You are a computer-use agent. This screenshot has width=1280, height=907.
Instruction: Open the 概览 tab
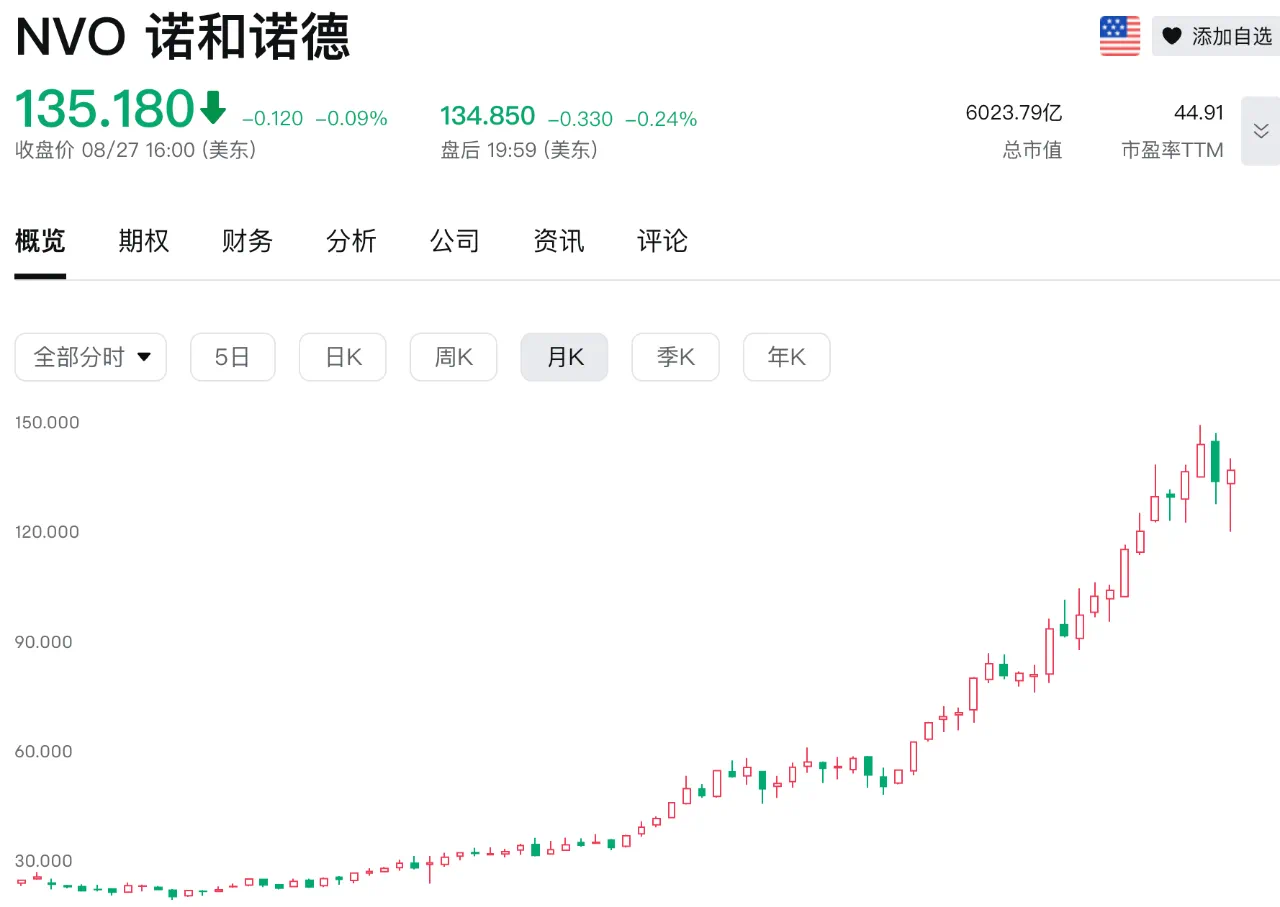tap(40, 241)
